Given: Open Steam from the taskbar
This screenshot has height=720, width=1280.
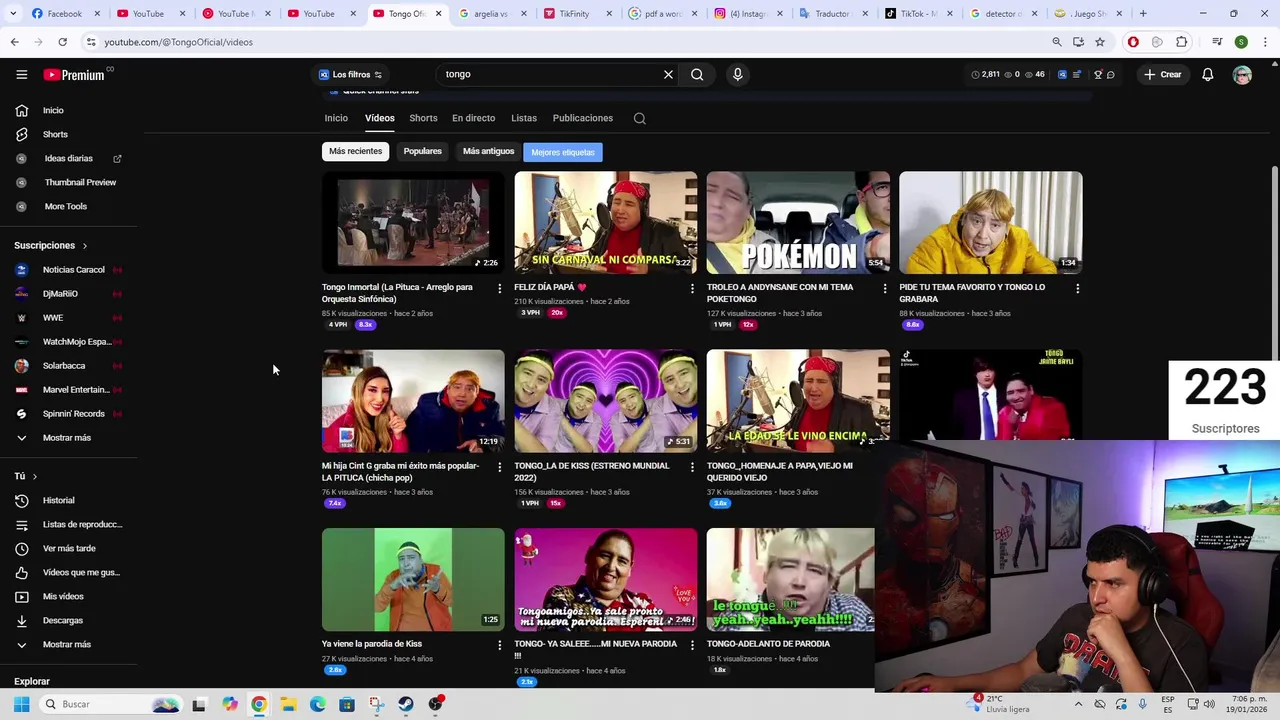Looking at the screenshot, I should 405,704.
